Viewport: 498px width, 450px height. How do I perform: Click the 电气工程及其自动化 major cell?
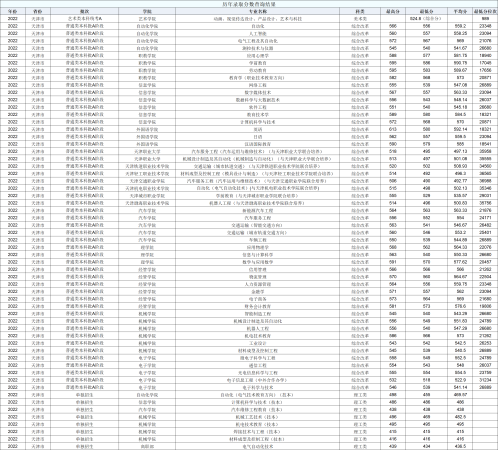pos(258,41)
